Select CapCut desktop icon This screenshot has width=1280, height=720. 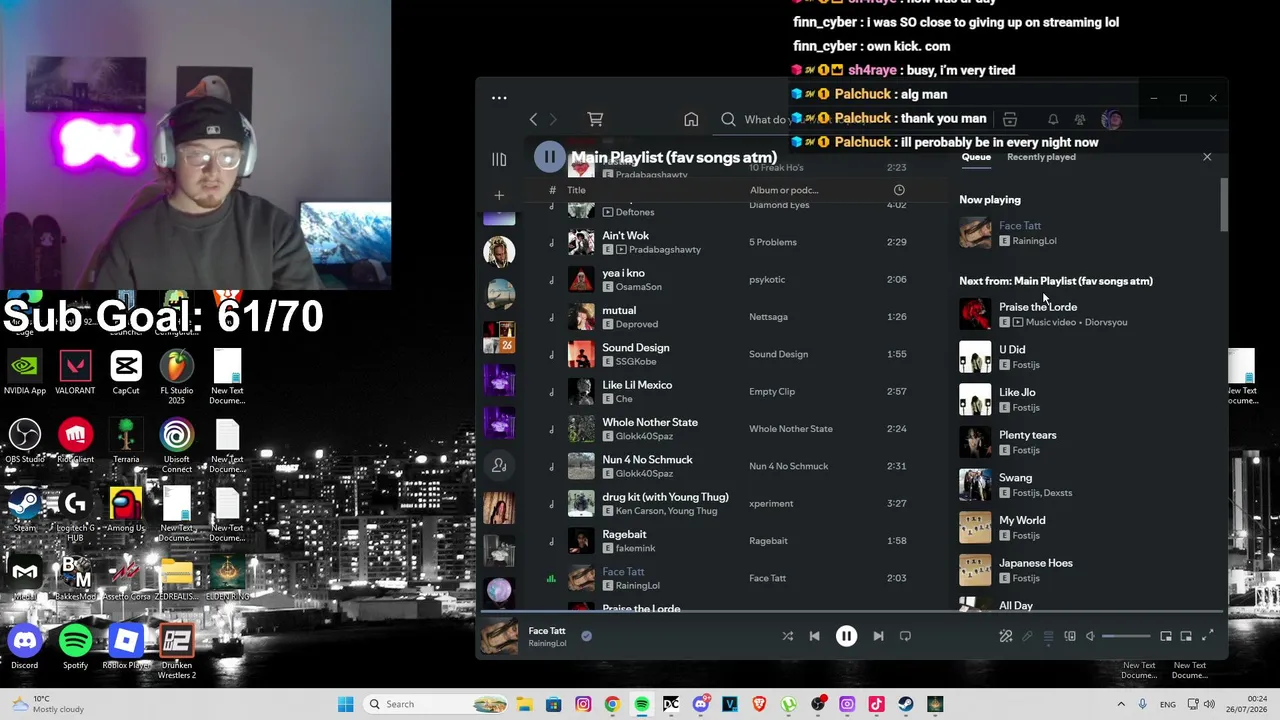coord(126,372)
